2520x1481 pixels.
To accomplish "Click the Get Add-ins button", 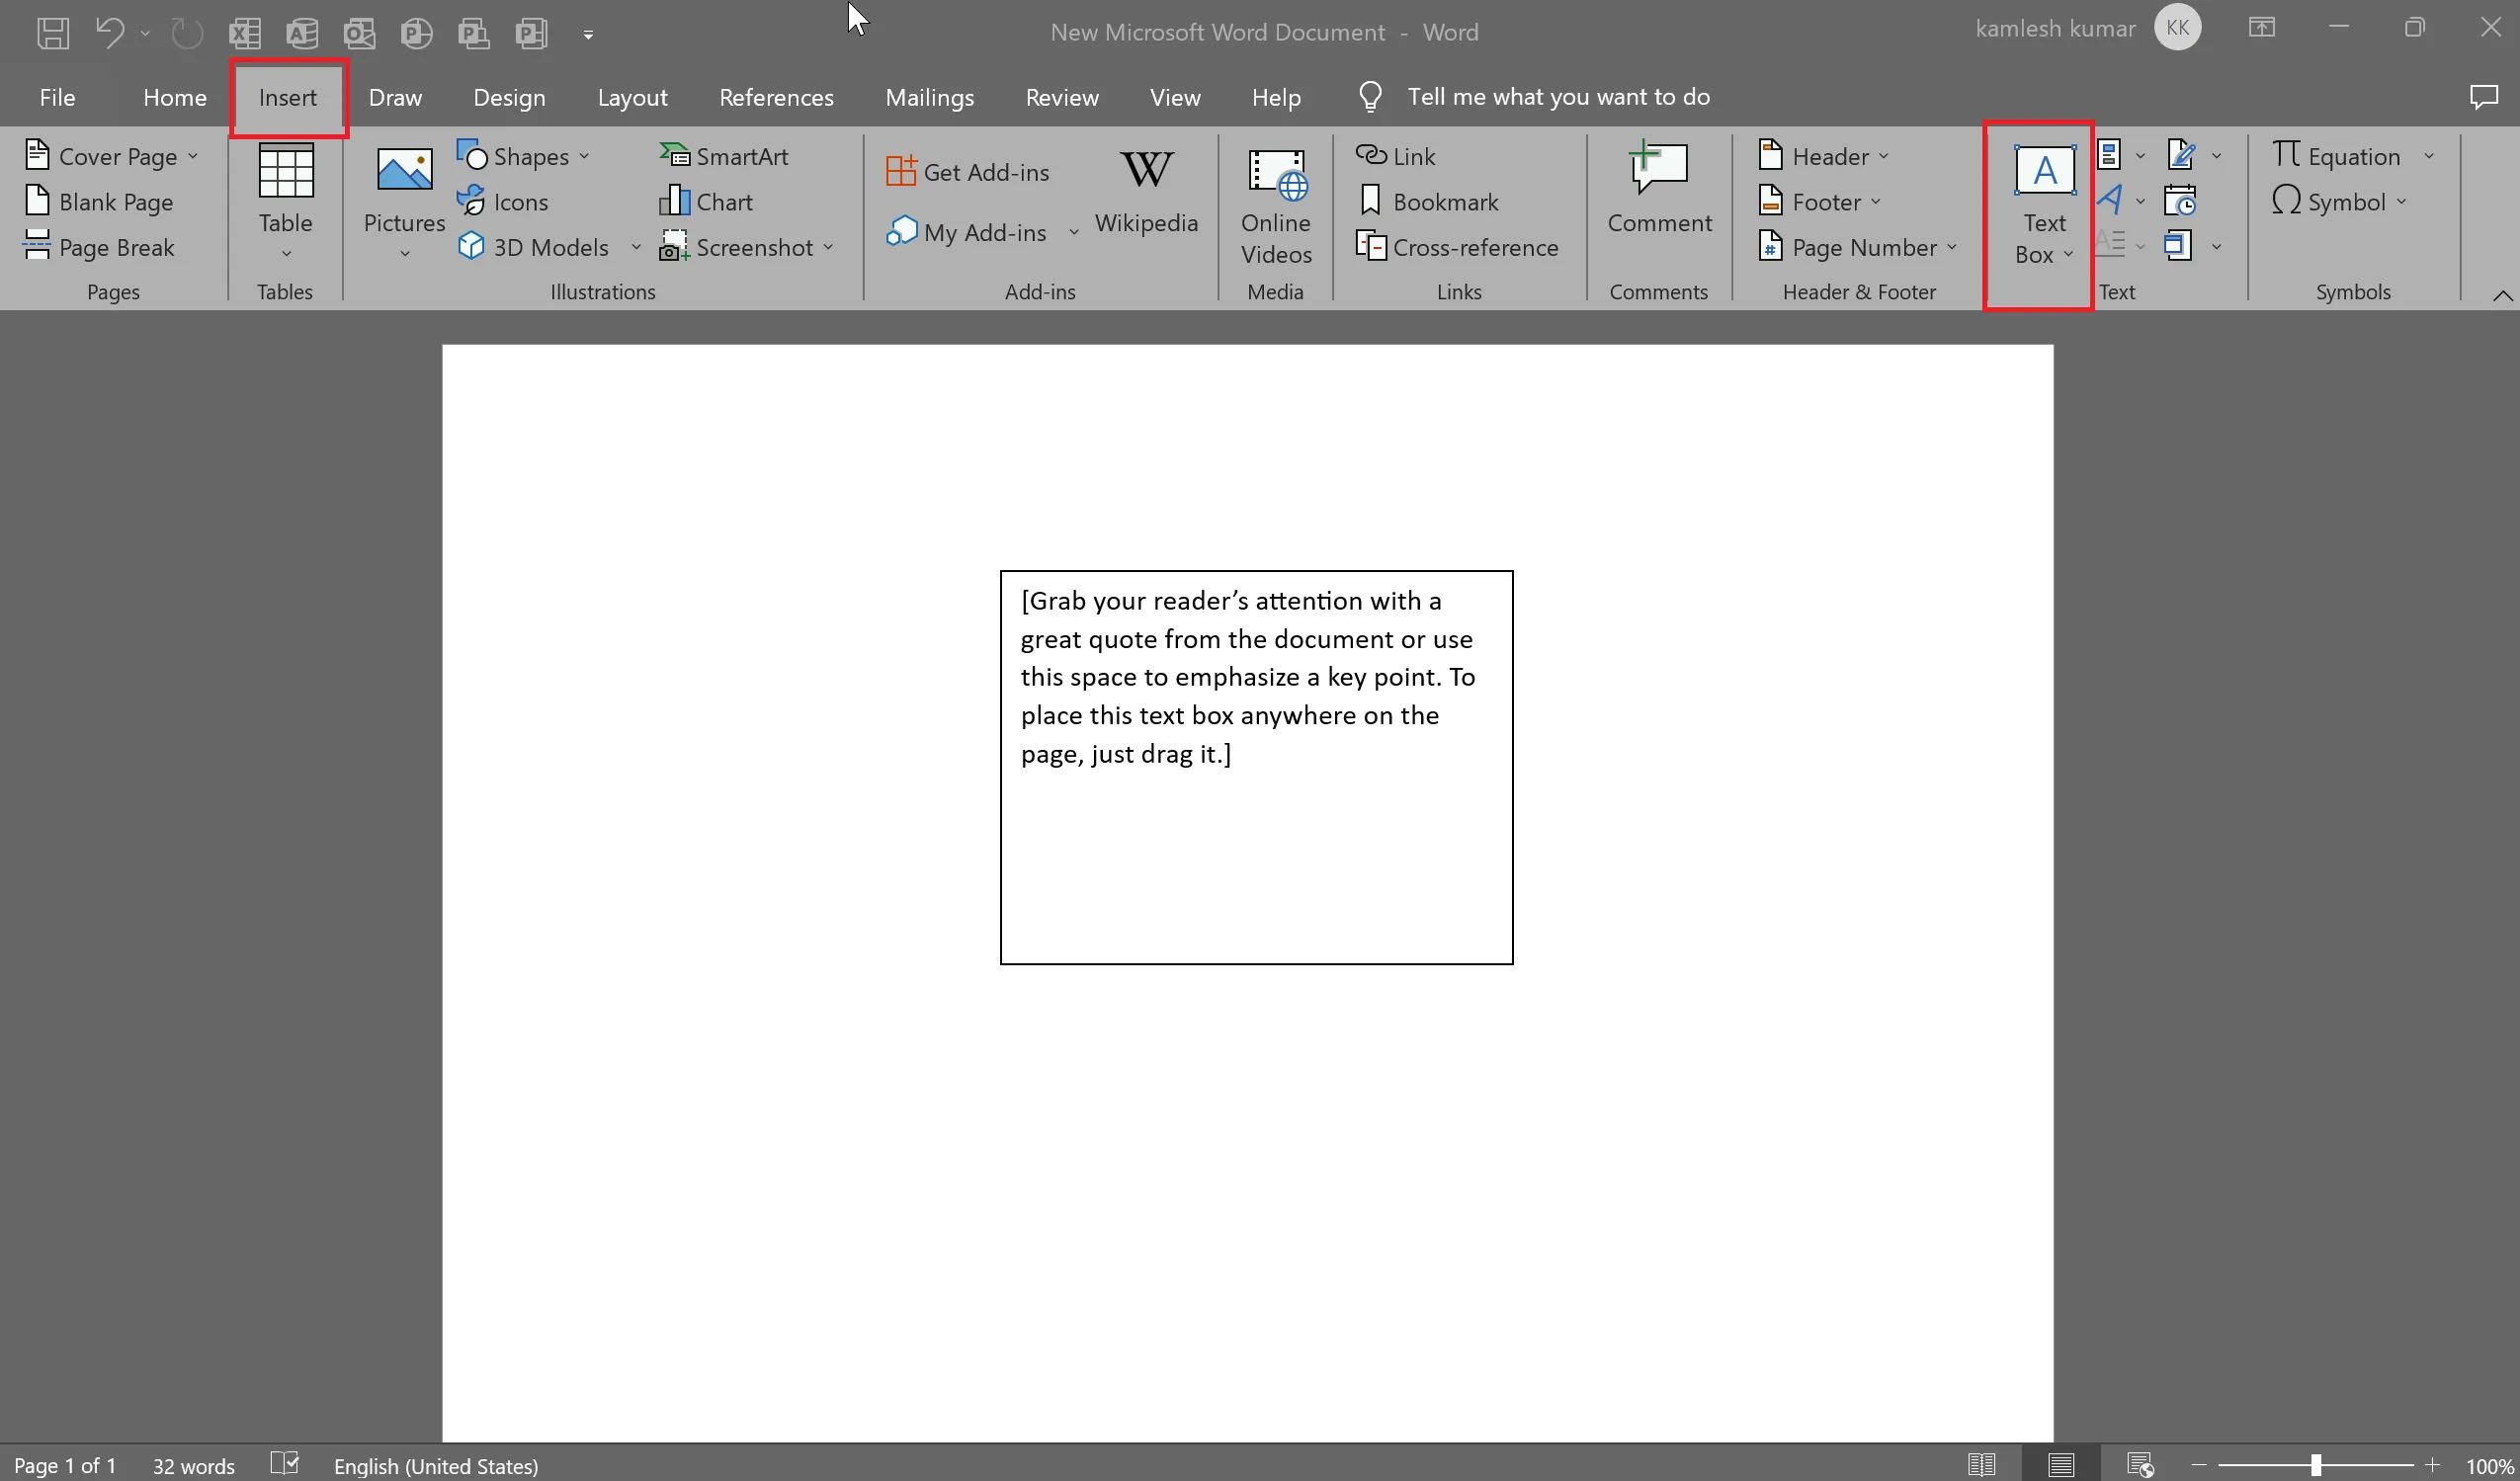I will pos(971,171).
